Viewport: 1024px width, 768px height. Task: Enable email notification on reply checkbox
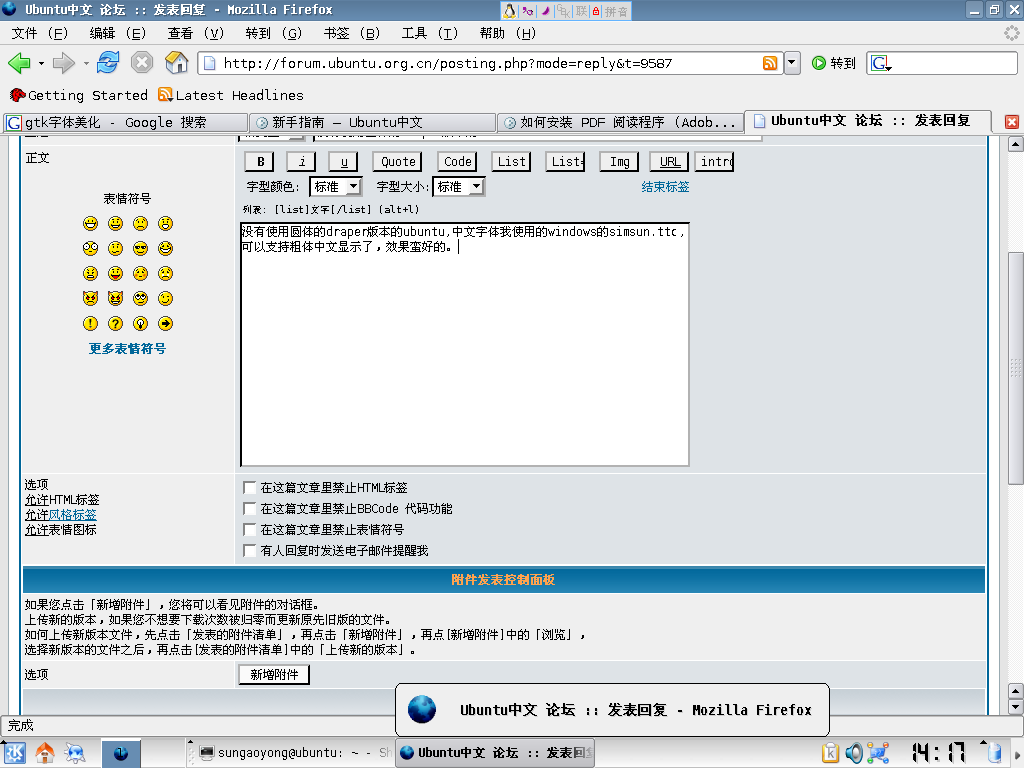249,551
